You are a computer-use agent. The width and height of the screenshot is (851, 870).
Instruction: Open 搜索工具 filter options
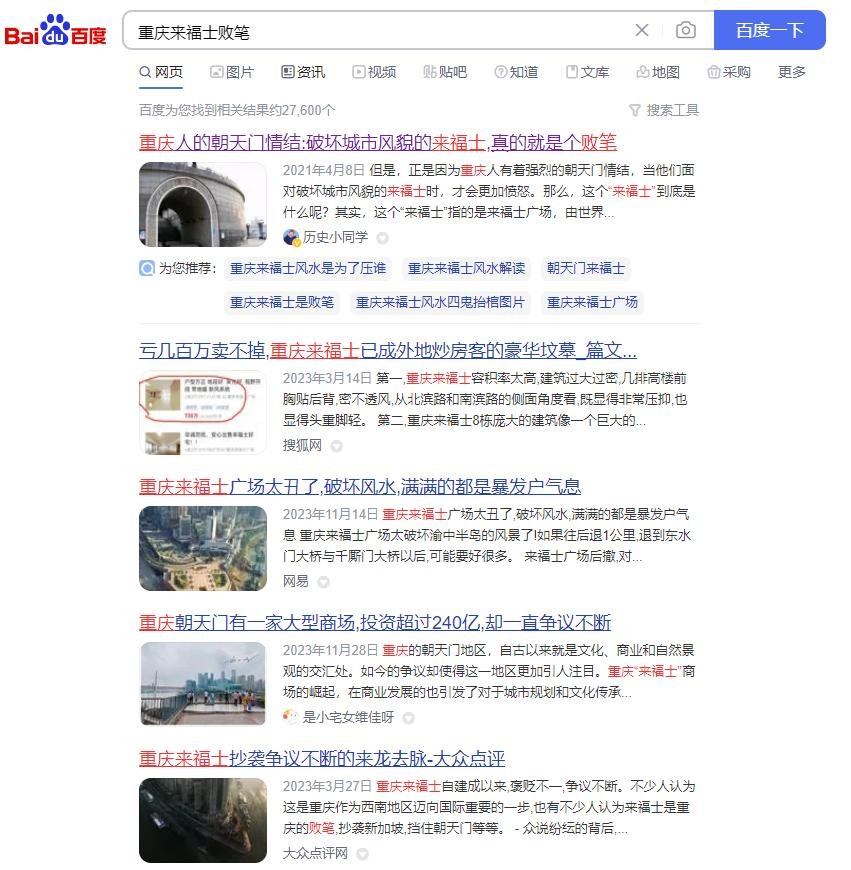click(x=664, y=110)
